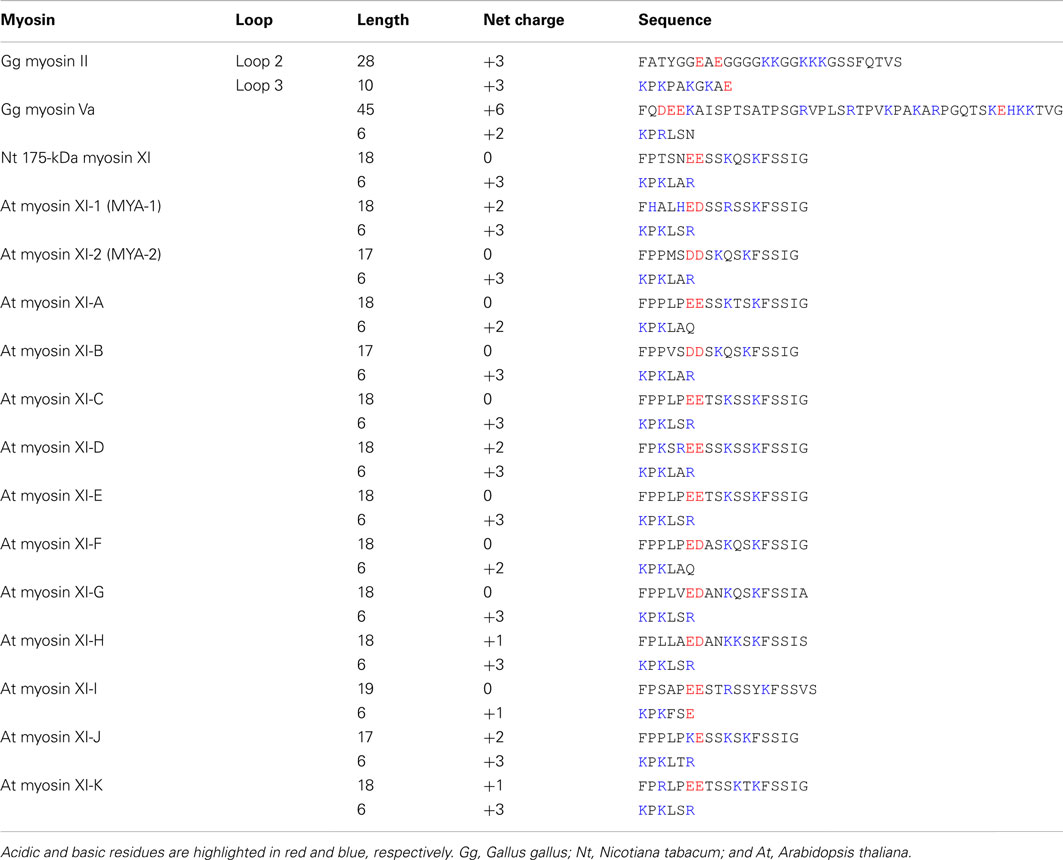Click the Length column header

pyautogui.click(x=383, y=20)
